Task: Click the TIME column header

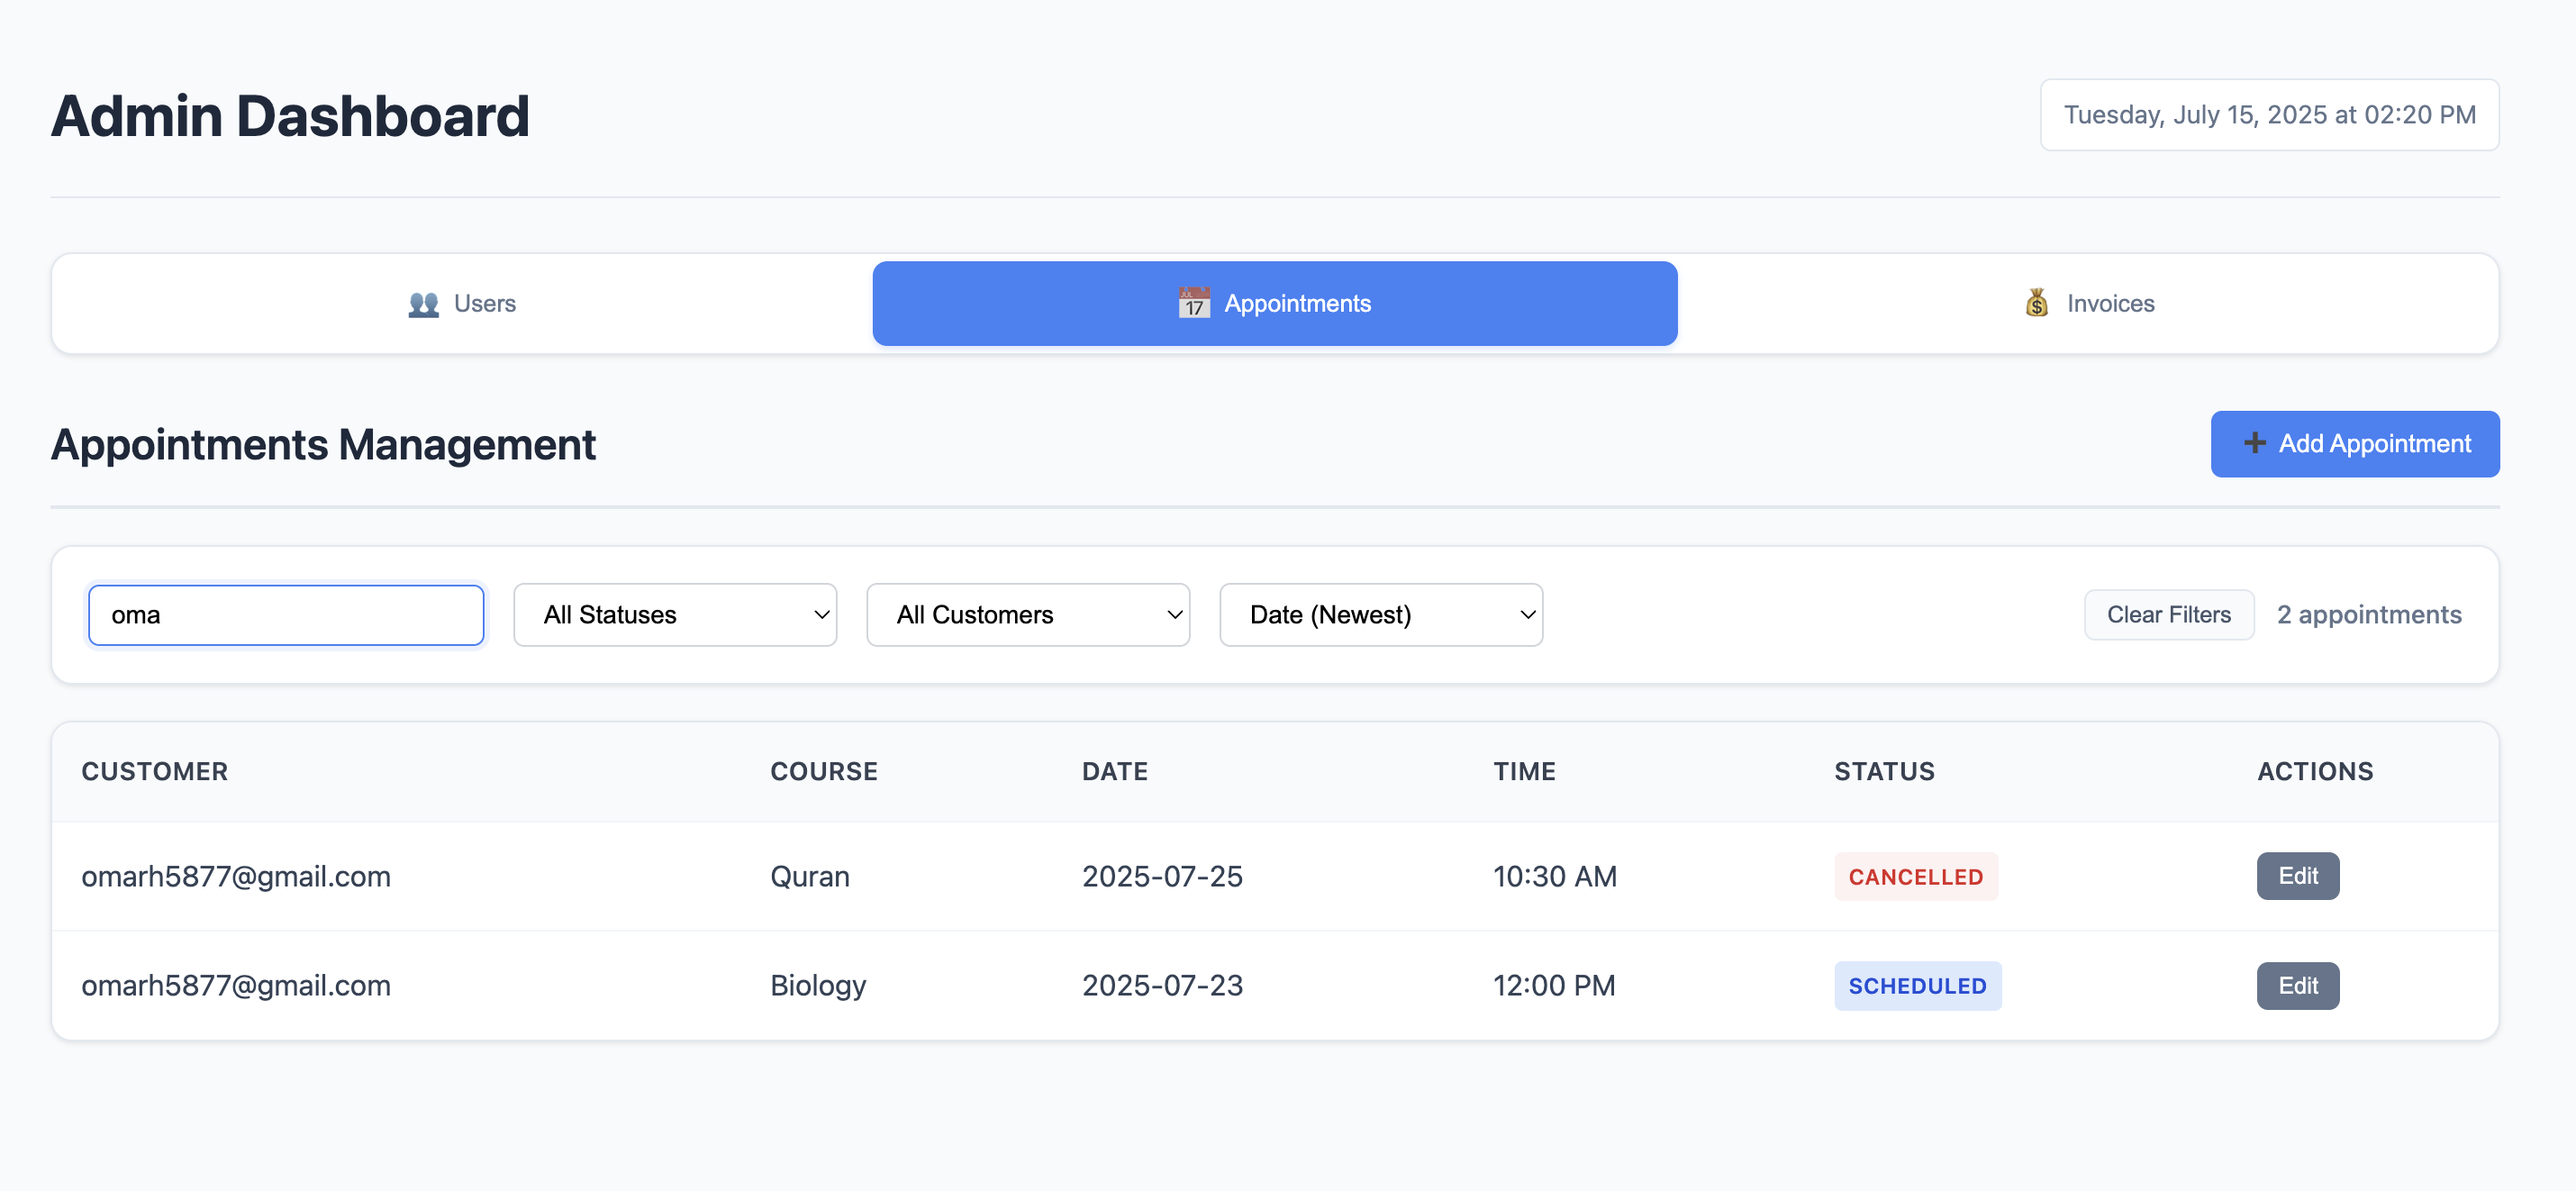Action: 1524,772
